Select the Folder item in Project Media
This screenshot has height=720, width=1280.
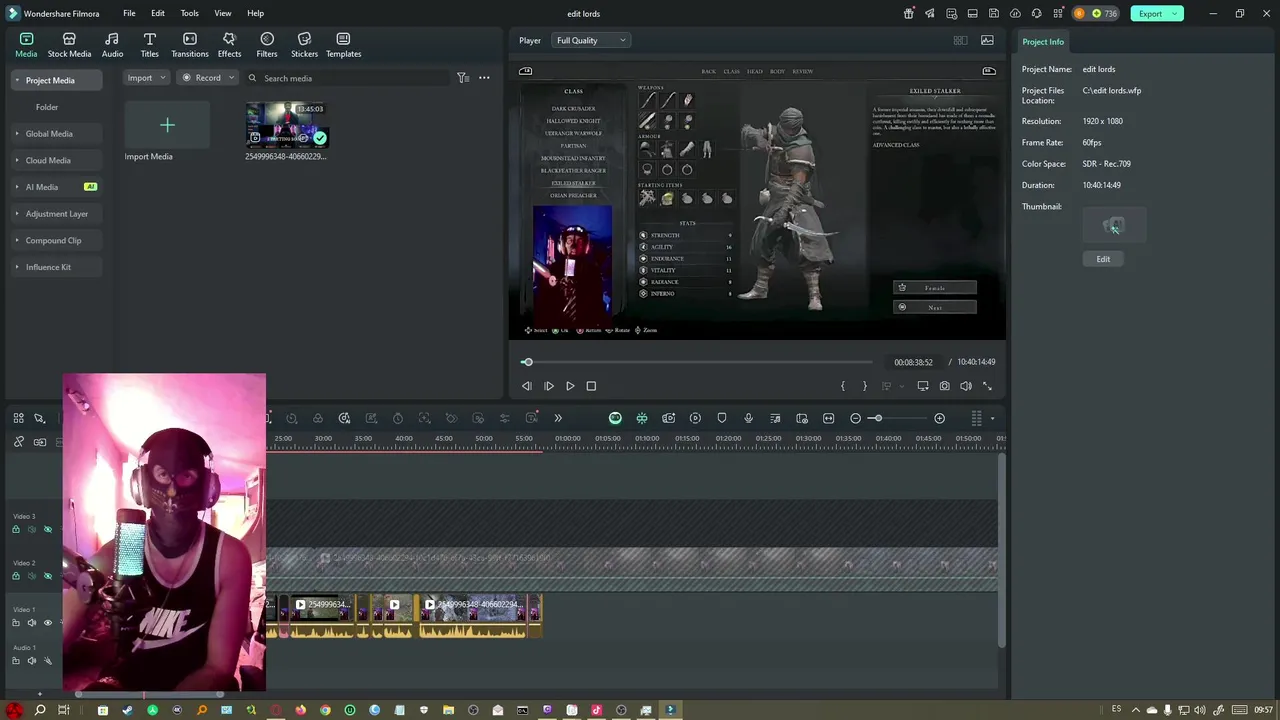point(47,107)
